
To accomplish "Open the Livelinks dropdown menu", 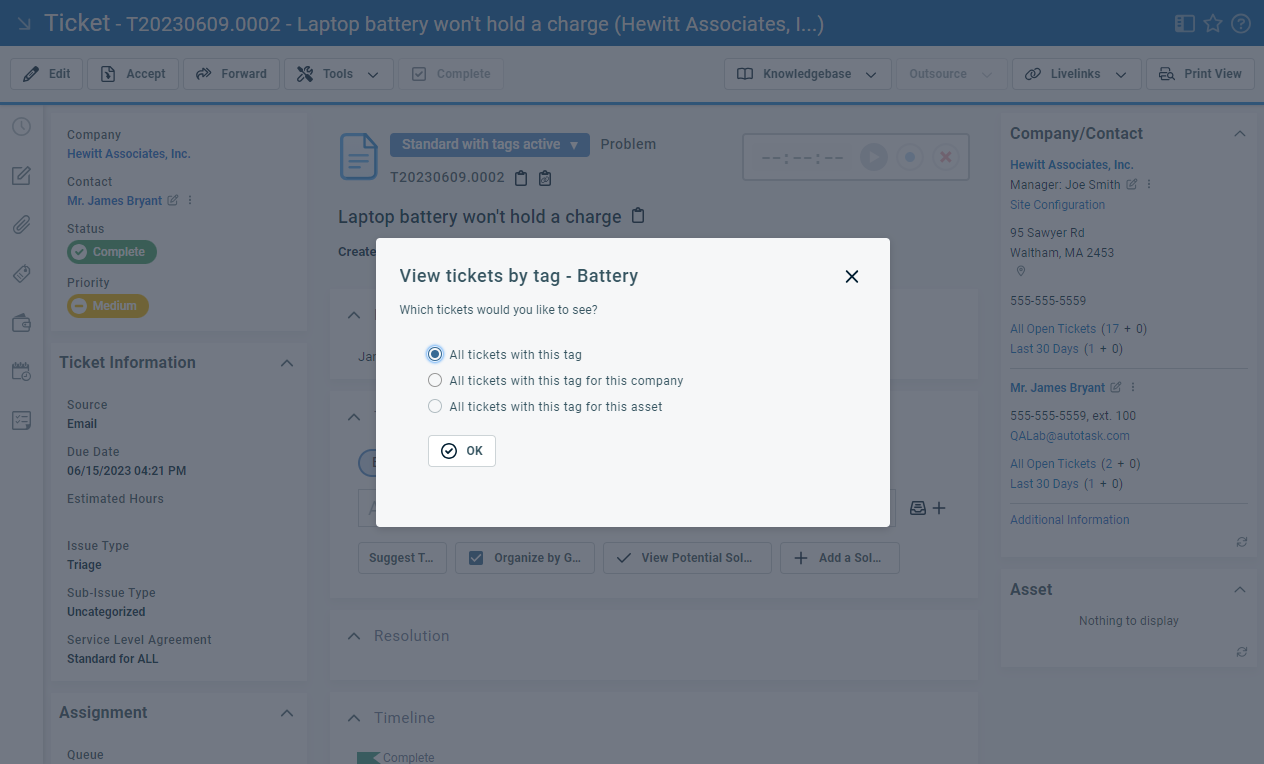I will pyautogui.click(x=1075, y=74).
